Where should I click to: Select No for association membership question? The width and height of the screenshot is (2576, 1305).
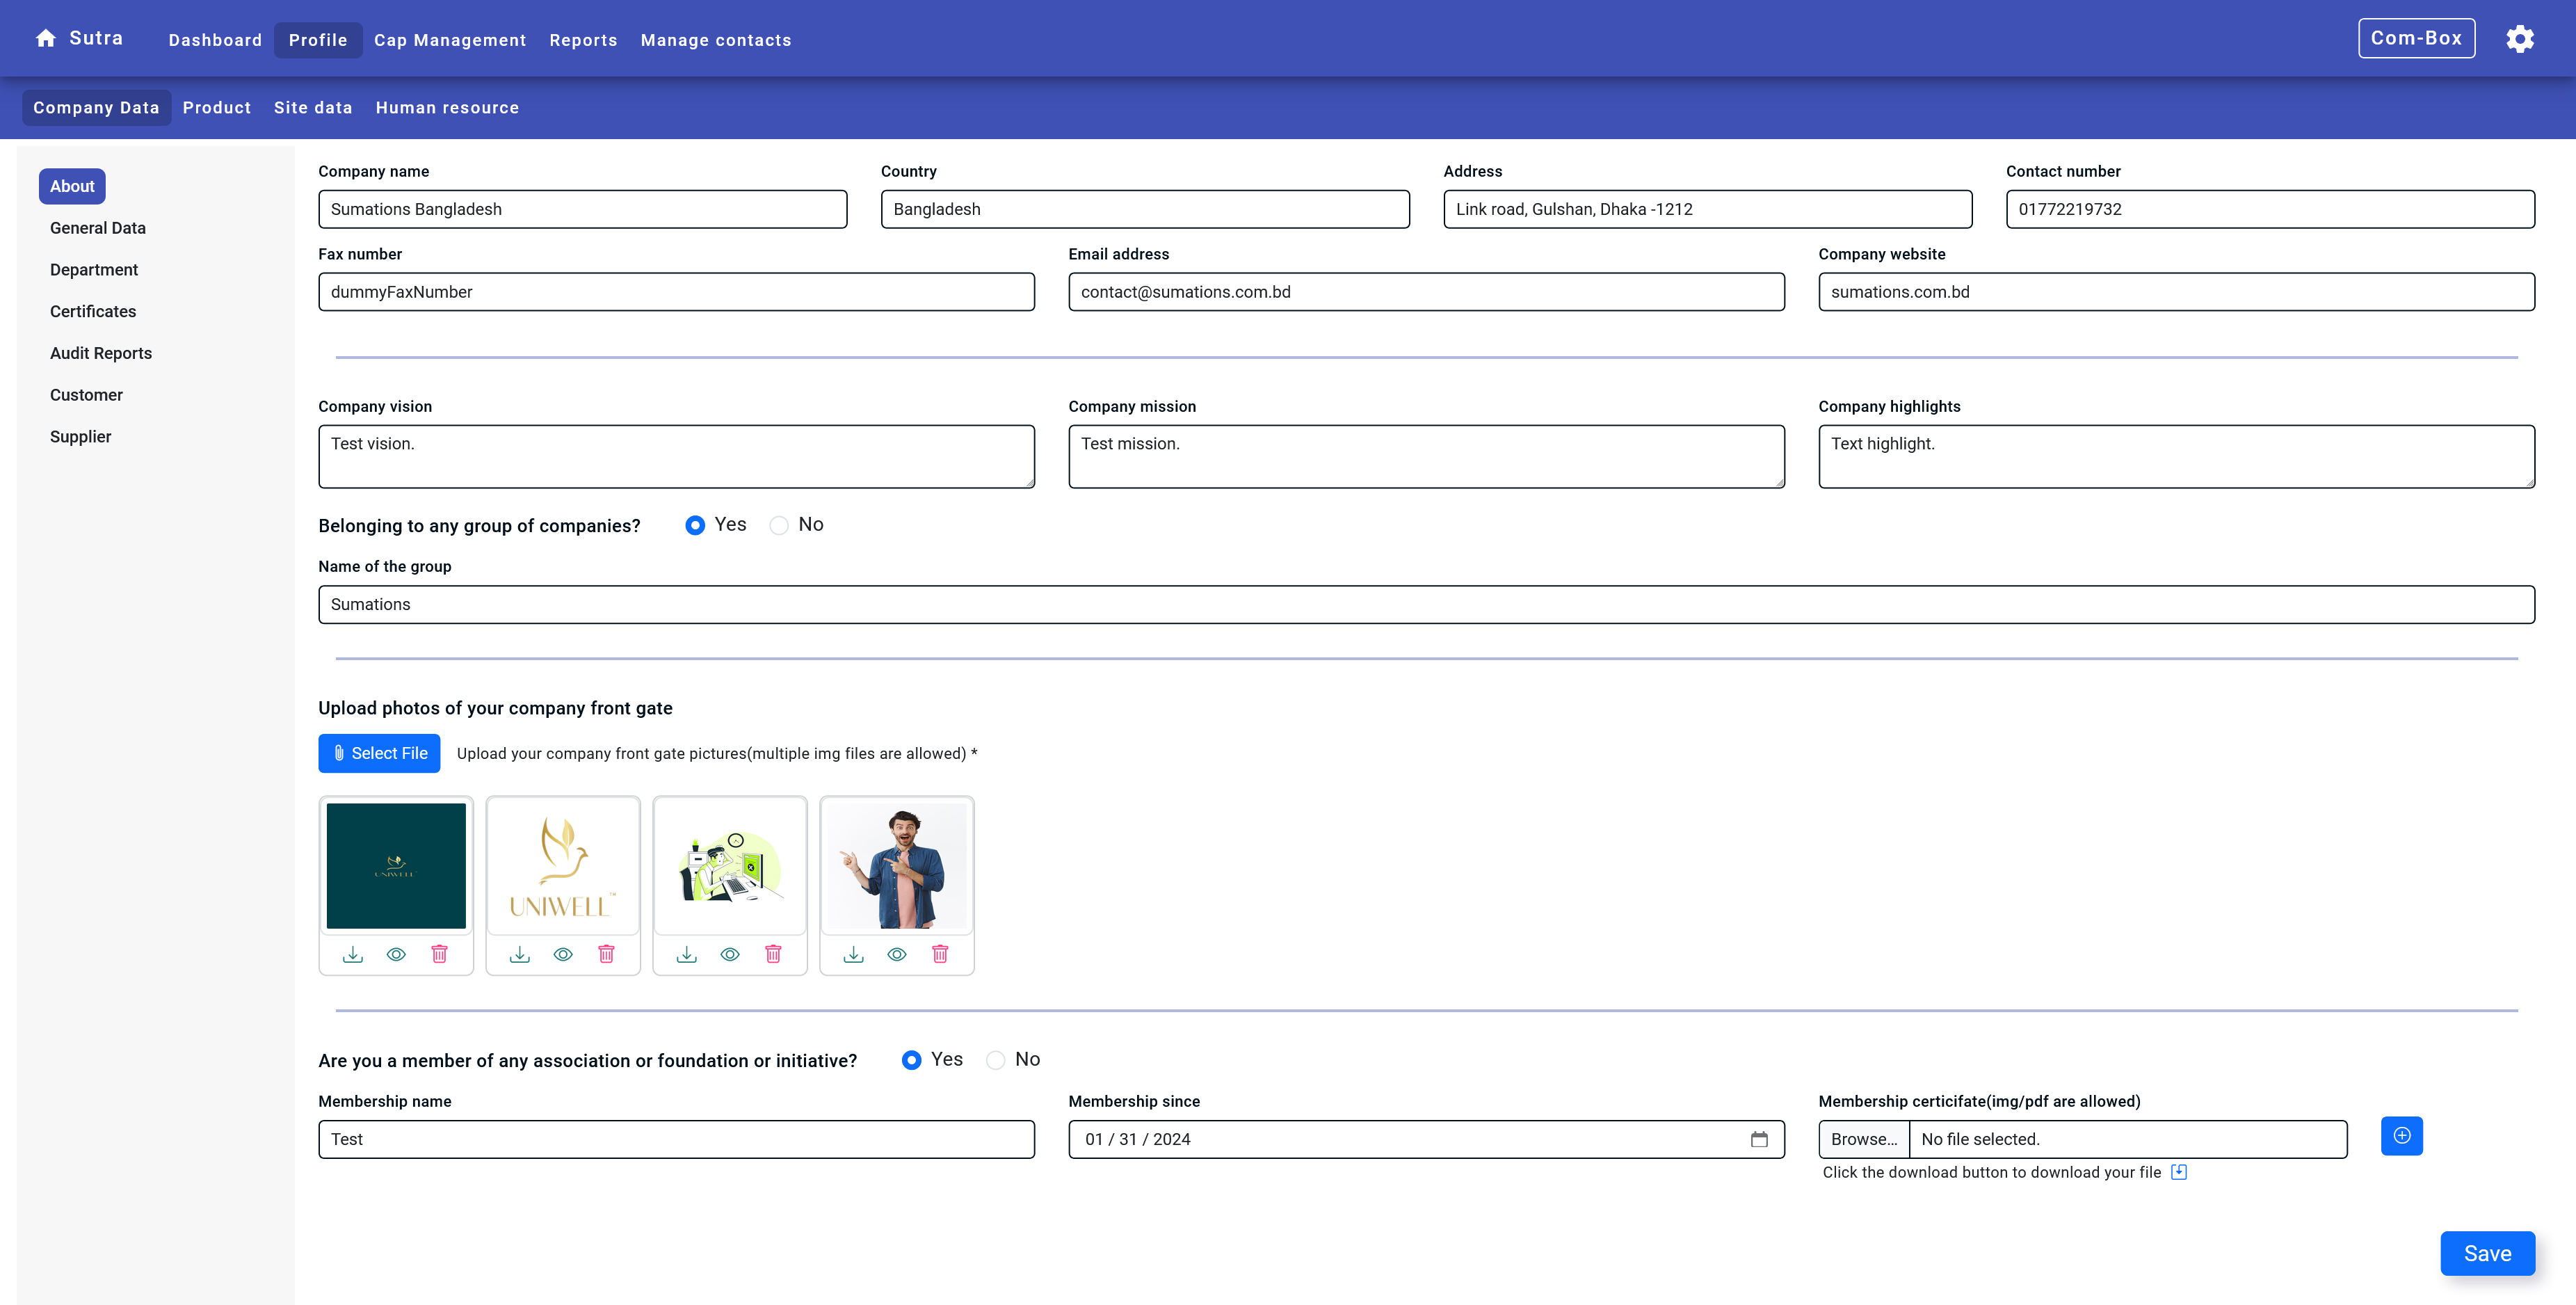click(x=995, y=1060)
